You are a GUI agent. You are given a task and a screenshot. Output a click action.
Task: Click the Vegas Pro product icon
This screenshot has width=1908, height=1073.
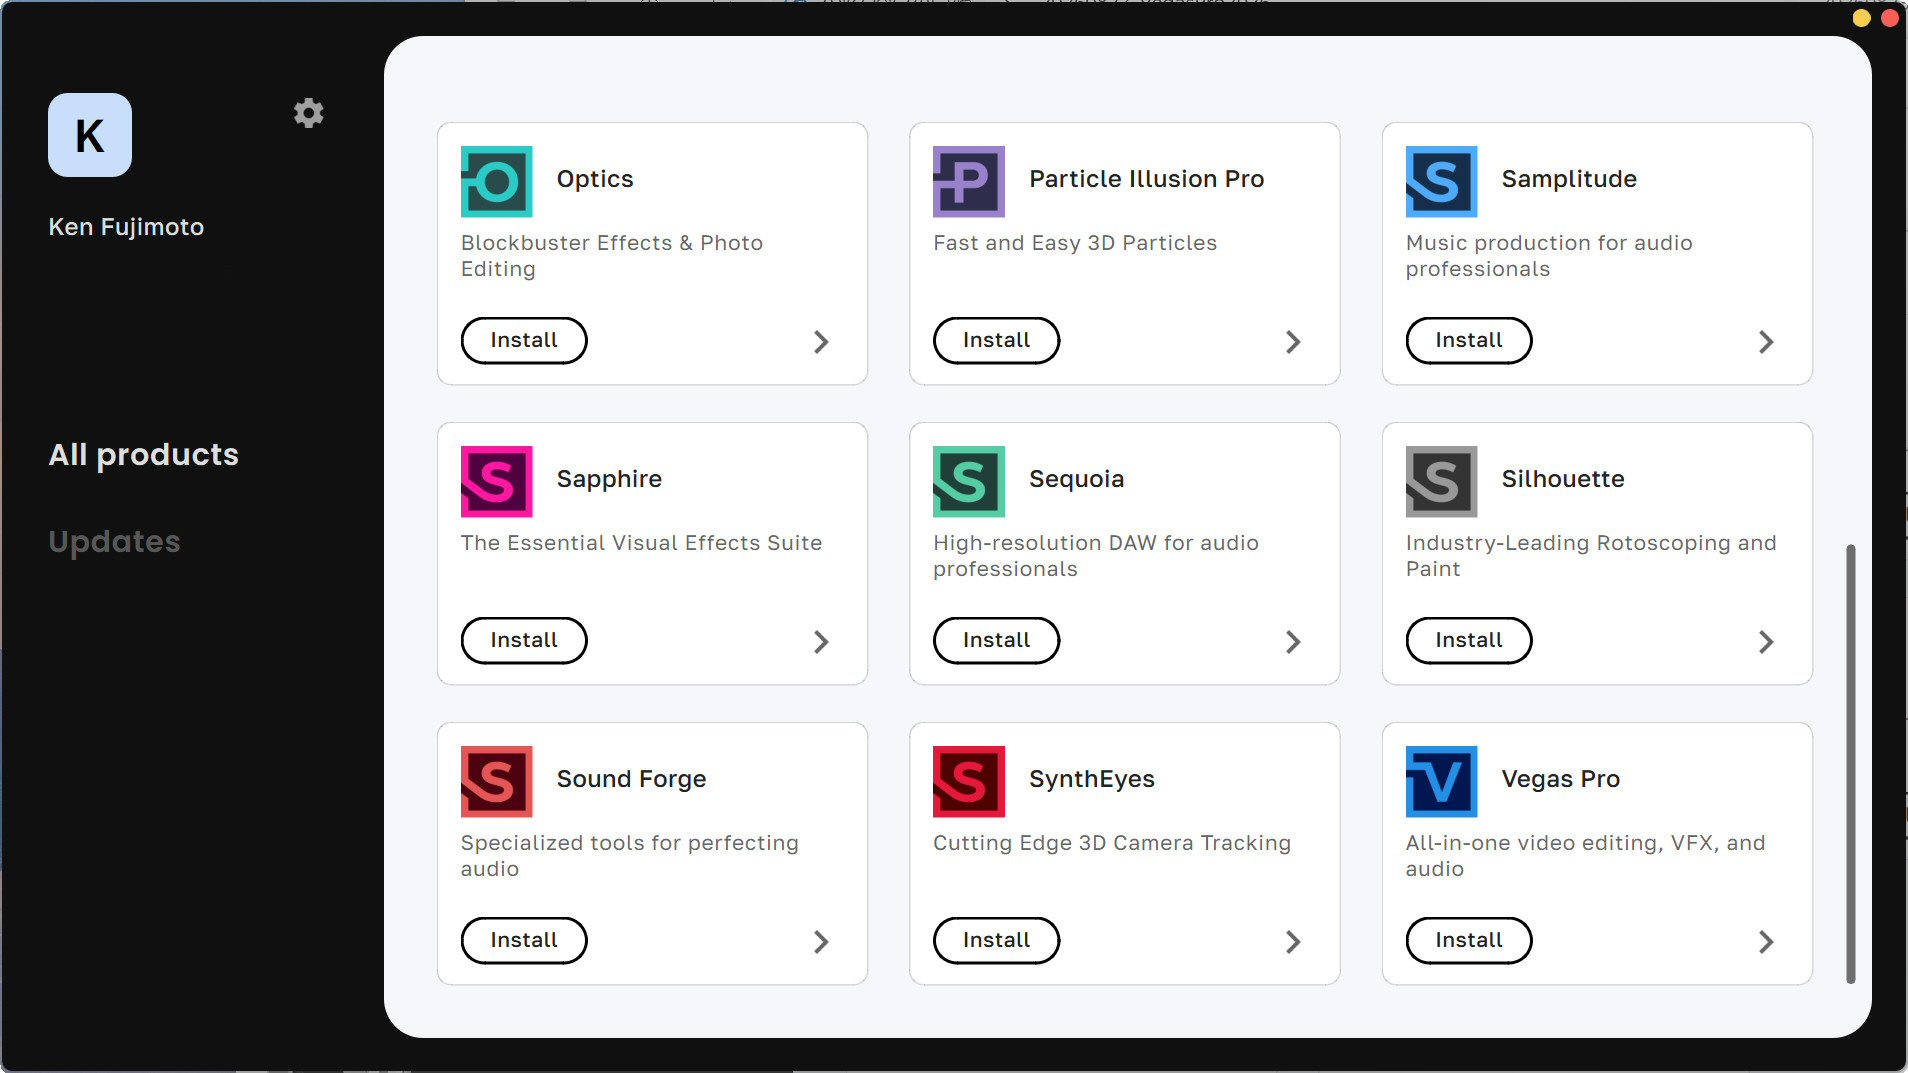1442,782
